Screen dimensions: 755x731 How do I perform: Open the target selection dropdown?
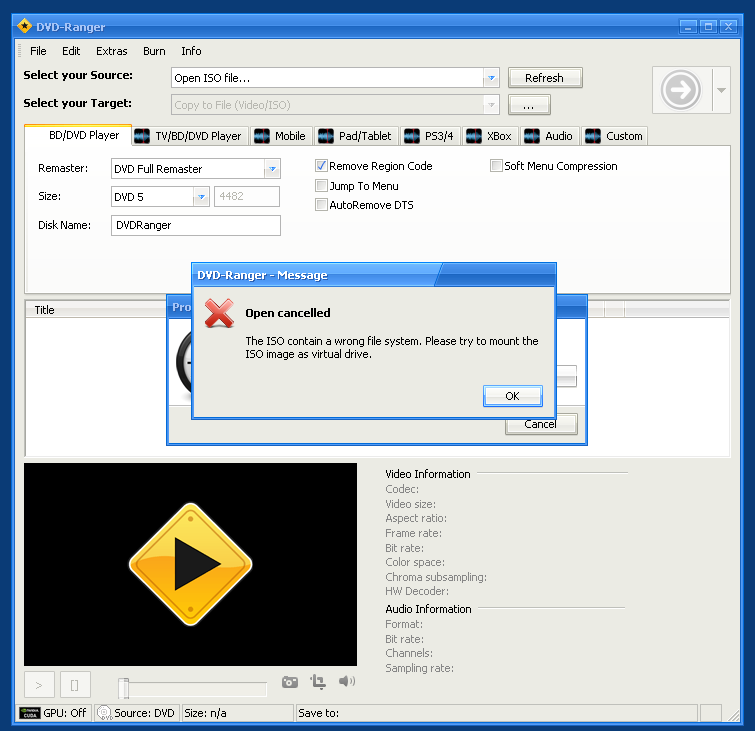(x=491, y=105)
